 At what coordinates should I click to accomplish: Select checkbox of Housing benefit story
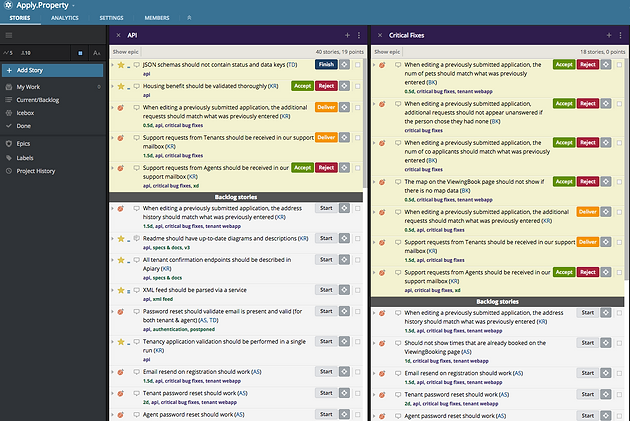tap(358, 86)
